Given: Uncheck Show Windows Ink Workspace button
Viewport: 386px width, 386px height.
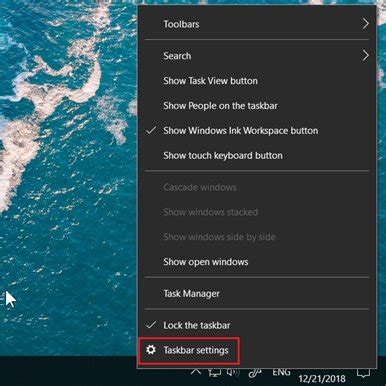Looking at the screenshot, I should [x=257, y=131].
